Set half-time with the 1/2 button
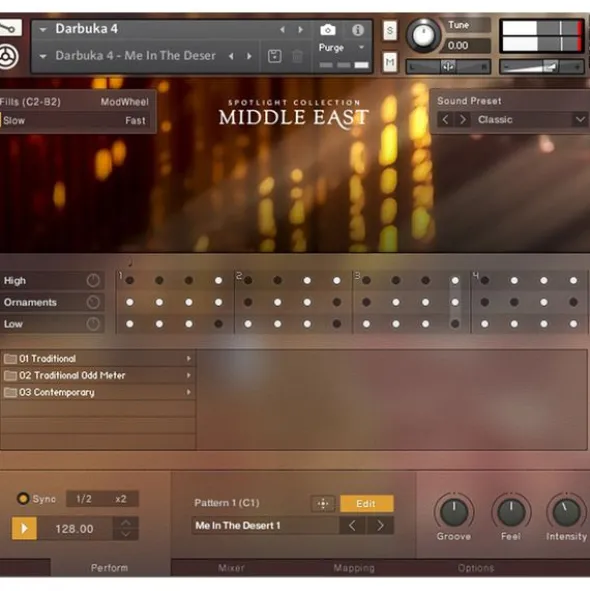The height and width of the screenshot is (591, 590). [x=84, y=499]
